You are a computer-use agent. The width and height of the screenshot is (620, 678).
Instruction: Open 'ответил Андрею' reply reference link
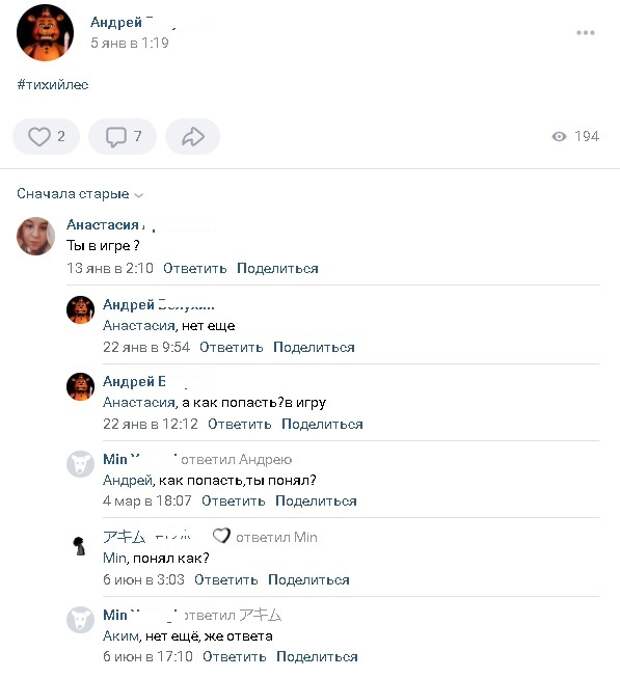(x=236, y=459)
